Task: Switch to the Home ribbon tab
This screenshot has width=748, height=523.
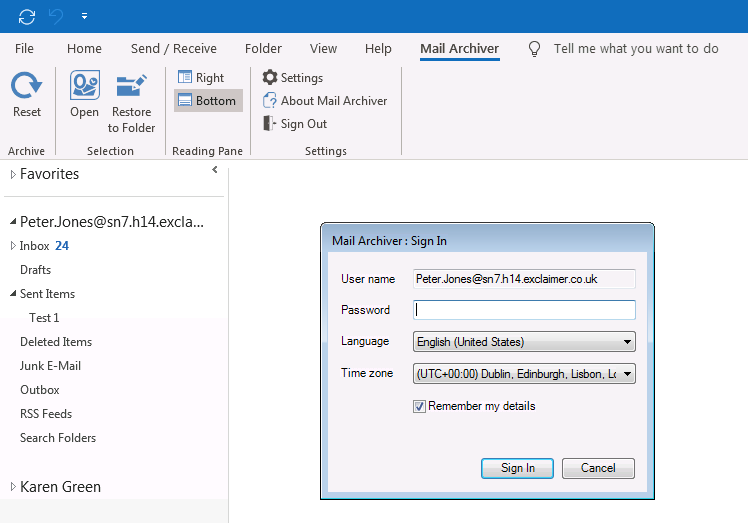Action: (84, 49)
